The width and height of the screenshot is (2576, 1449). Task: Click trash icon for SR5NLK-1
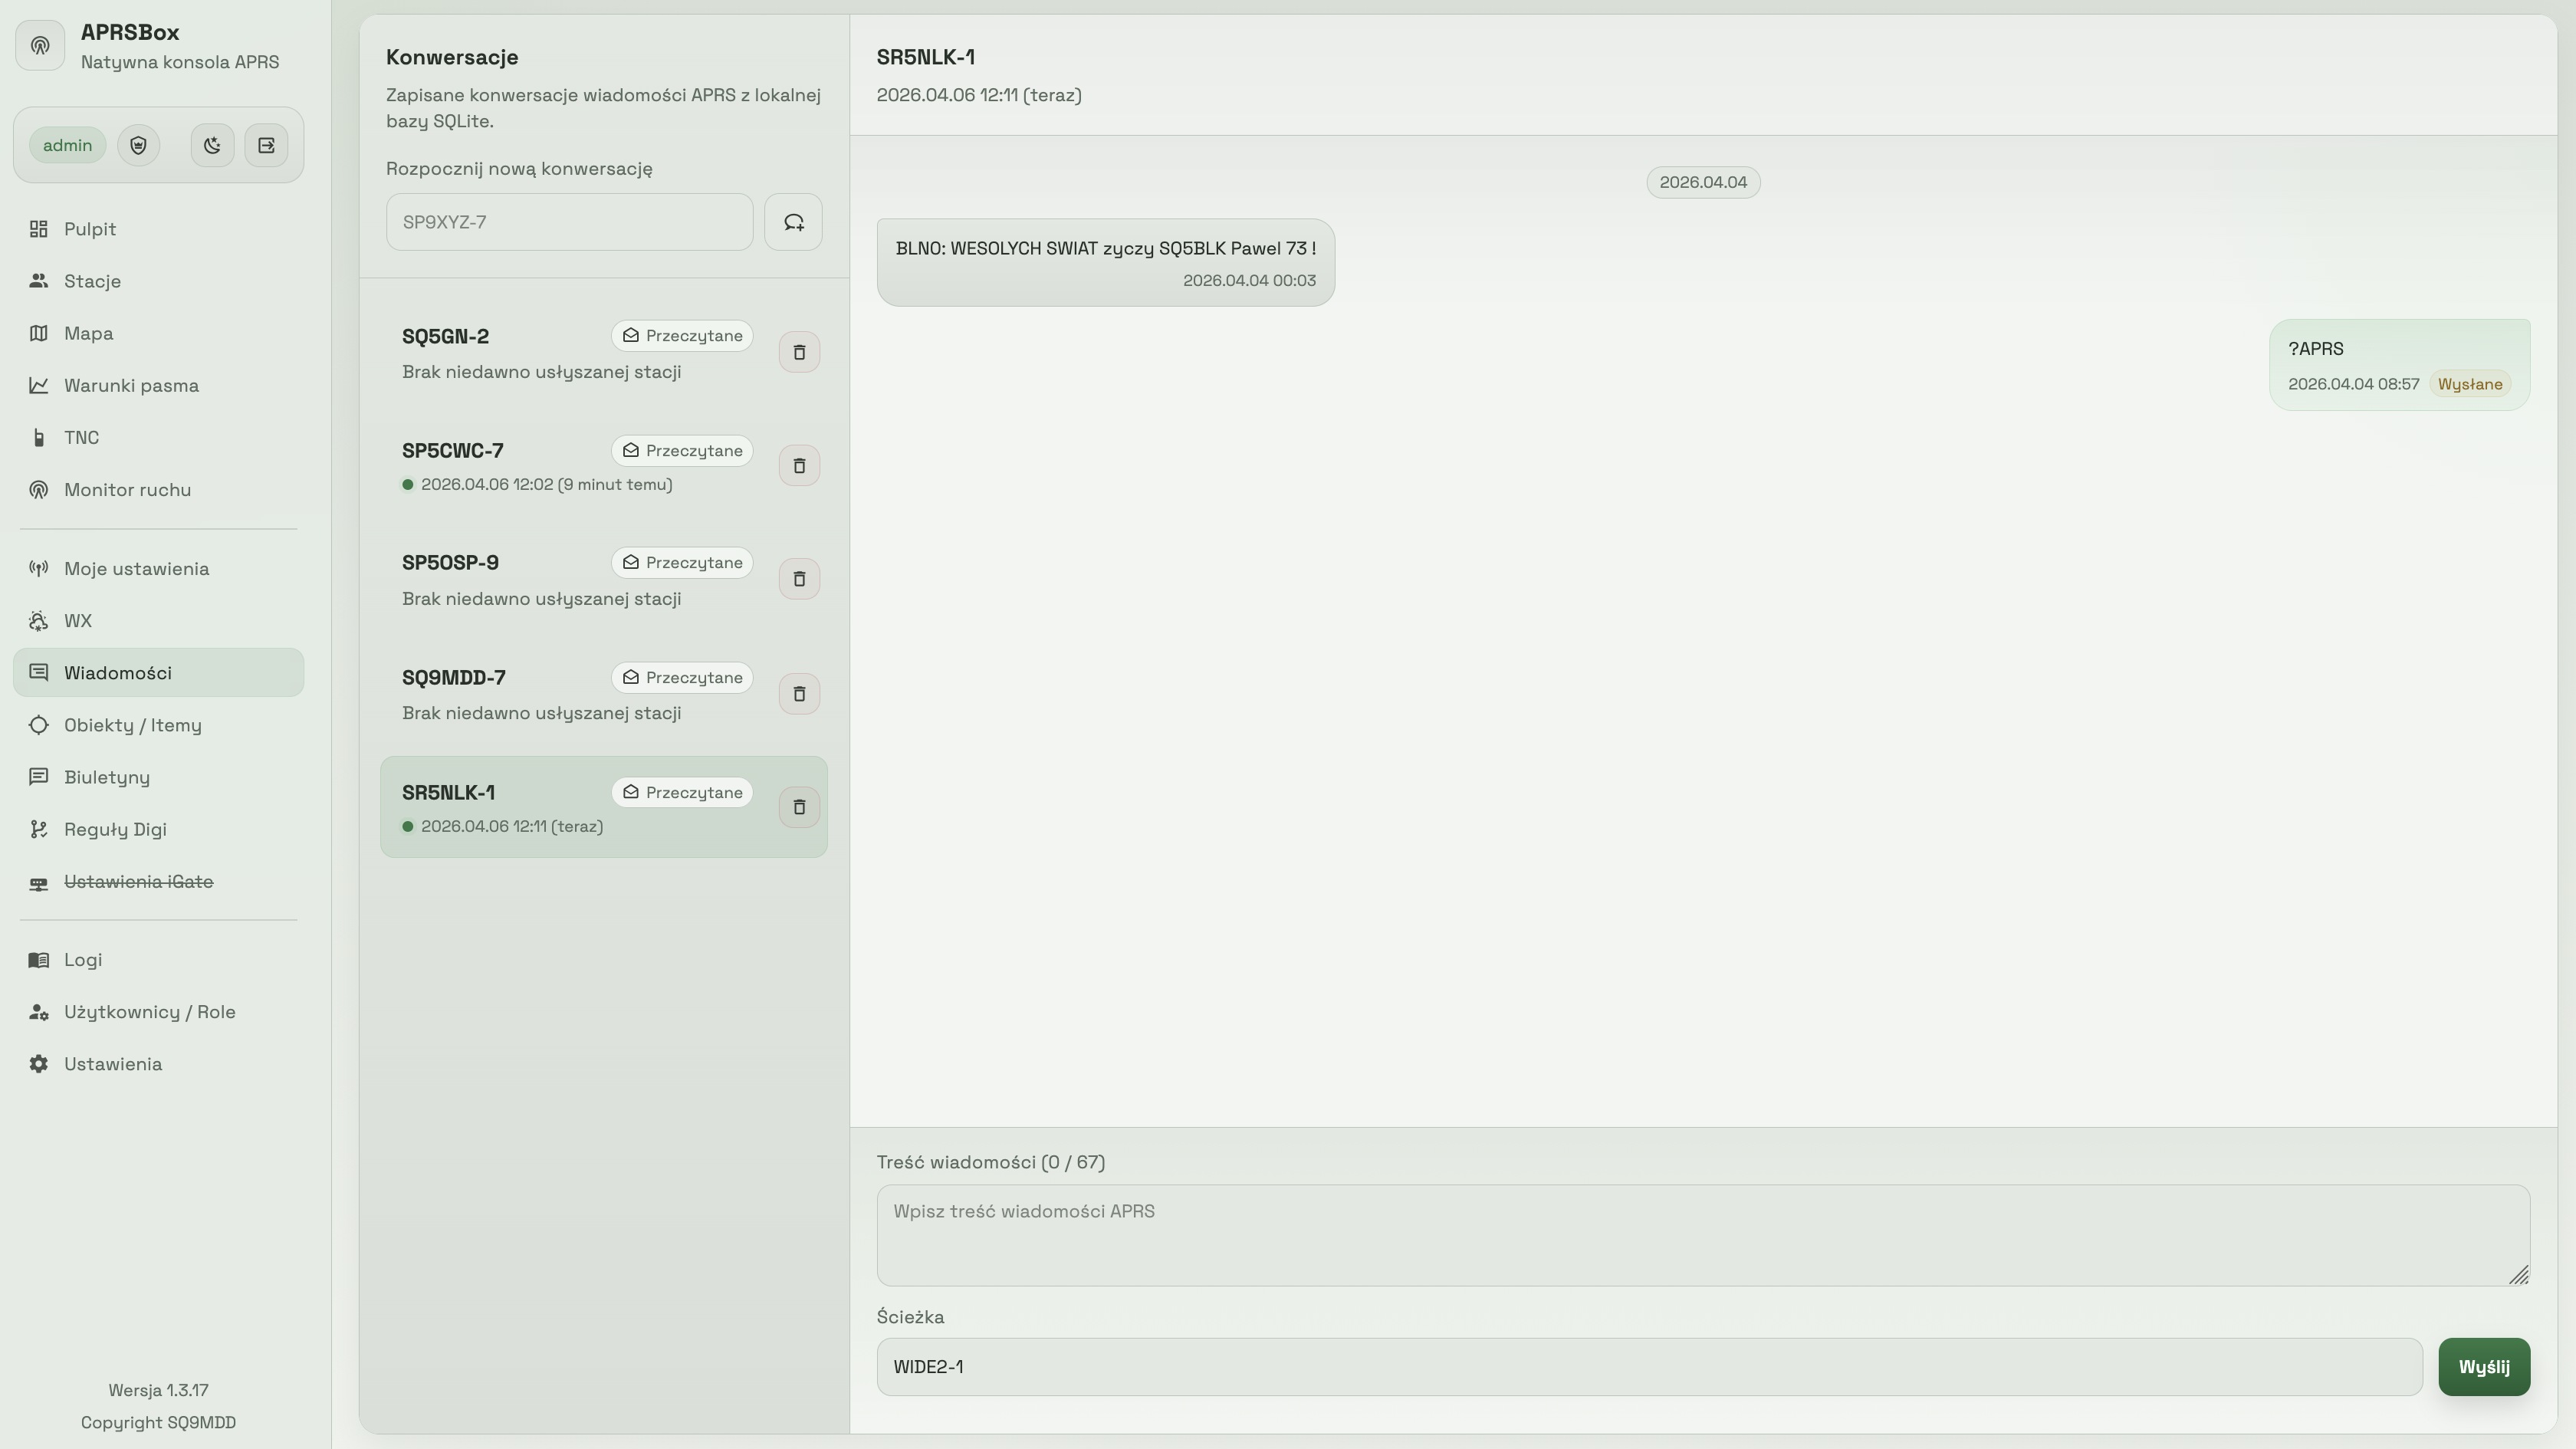[x=799, y=807]
